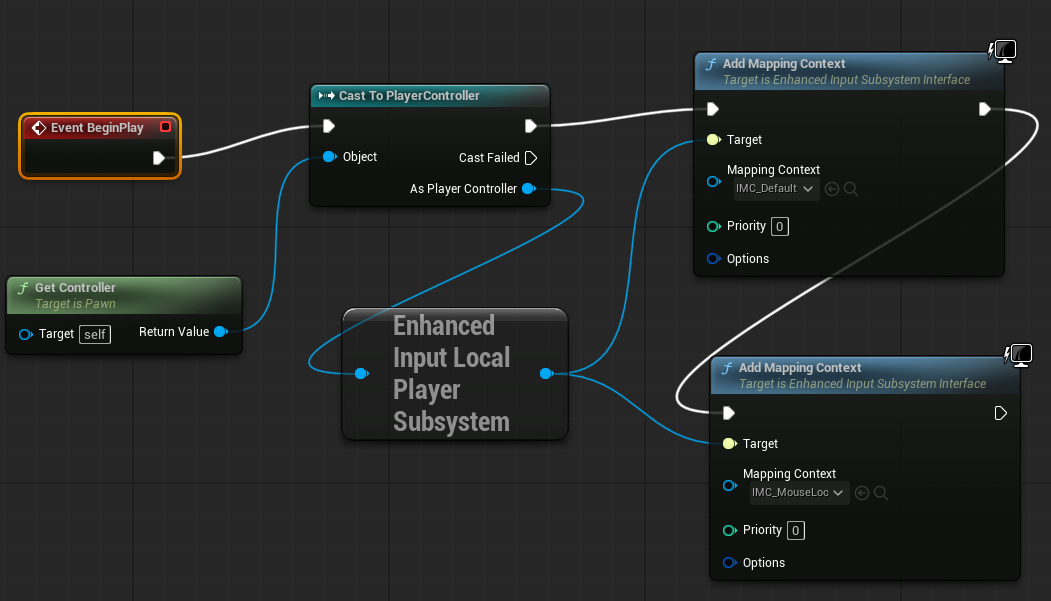This screenshot has width=1051, height=601.
Task: Click output pin of Enhanced Input Local Player Subsystem
Action: pyautogui.click(x=545, y=374)
